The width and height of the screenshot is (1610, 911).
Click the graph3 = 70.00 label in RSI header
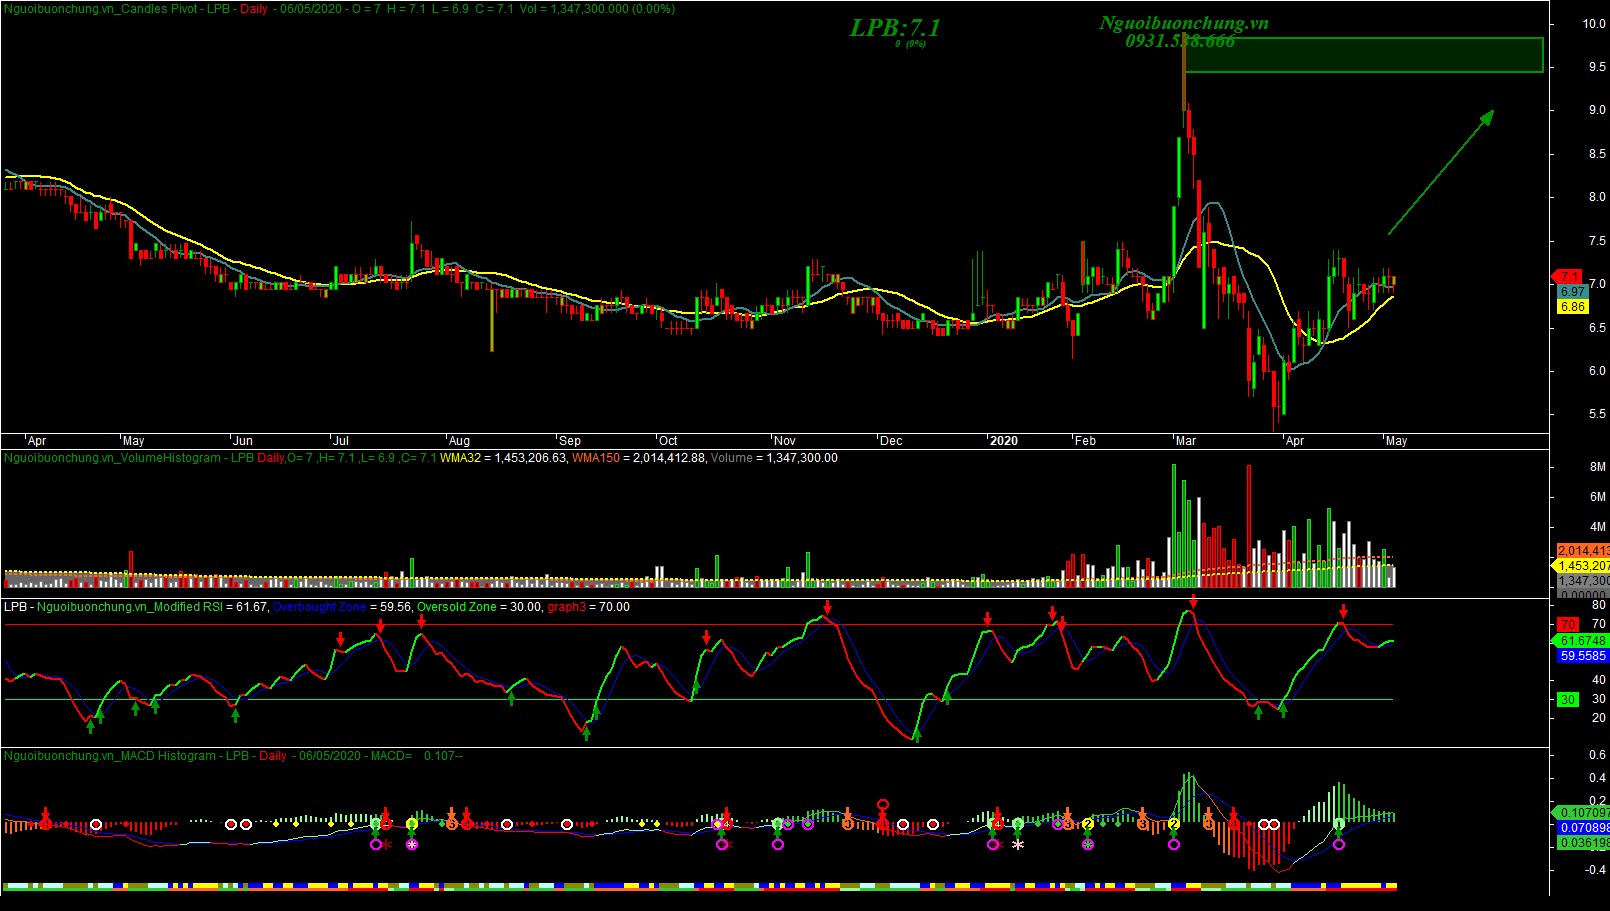tap(588, 607)
